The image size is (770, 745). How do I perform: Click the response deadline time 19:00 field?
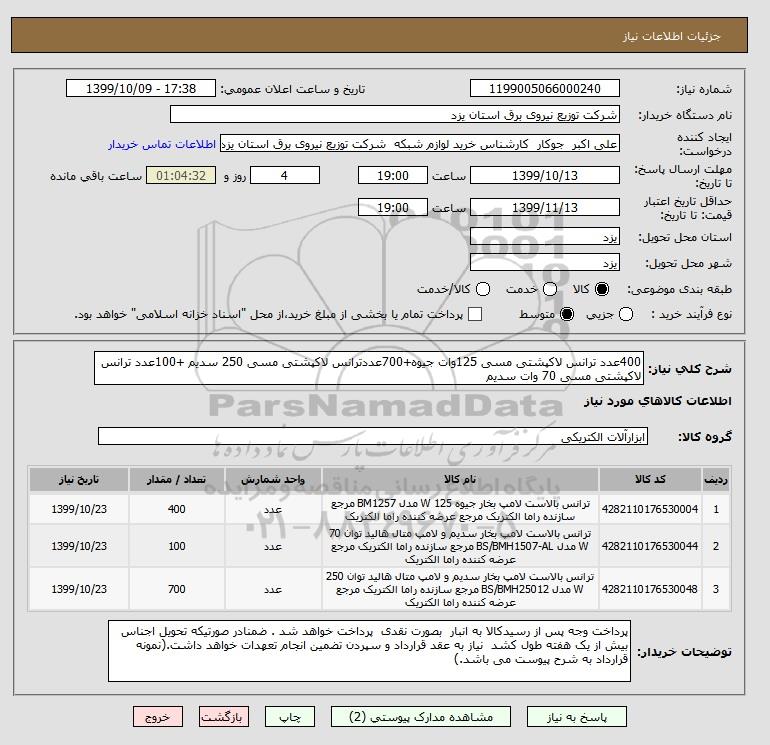392,175
